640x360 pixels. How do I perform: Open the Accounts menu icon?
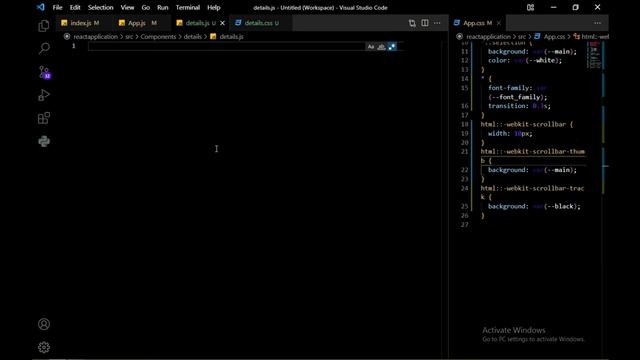(44, 324)
